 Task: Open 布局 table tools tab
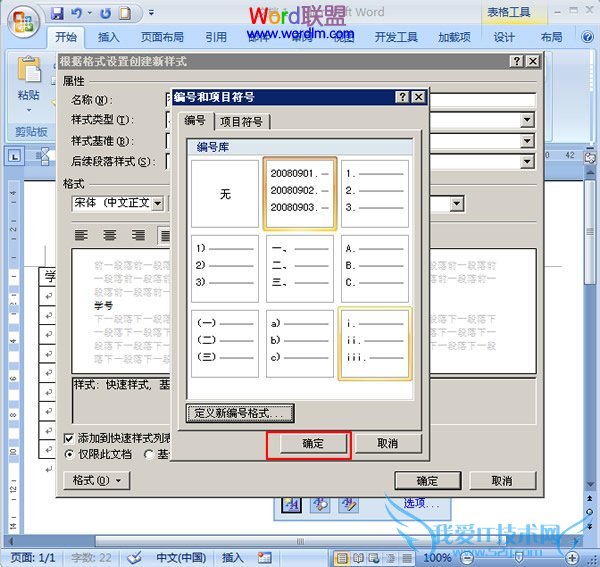tap(551, 37)
